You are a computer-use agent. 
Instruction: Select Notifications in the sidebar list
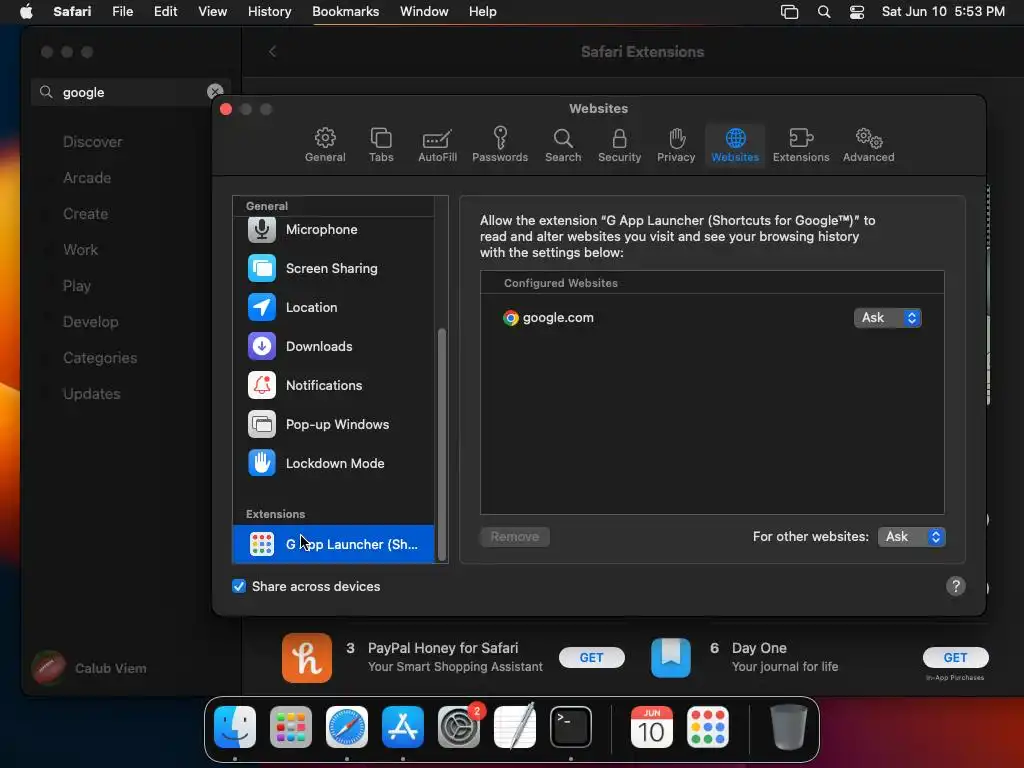[x=333, y=385]
